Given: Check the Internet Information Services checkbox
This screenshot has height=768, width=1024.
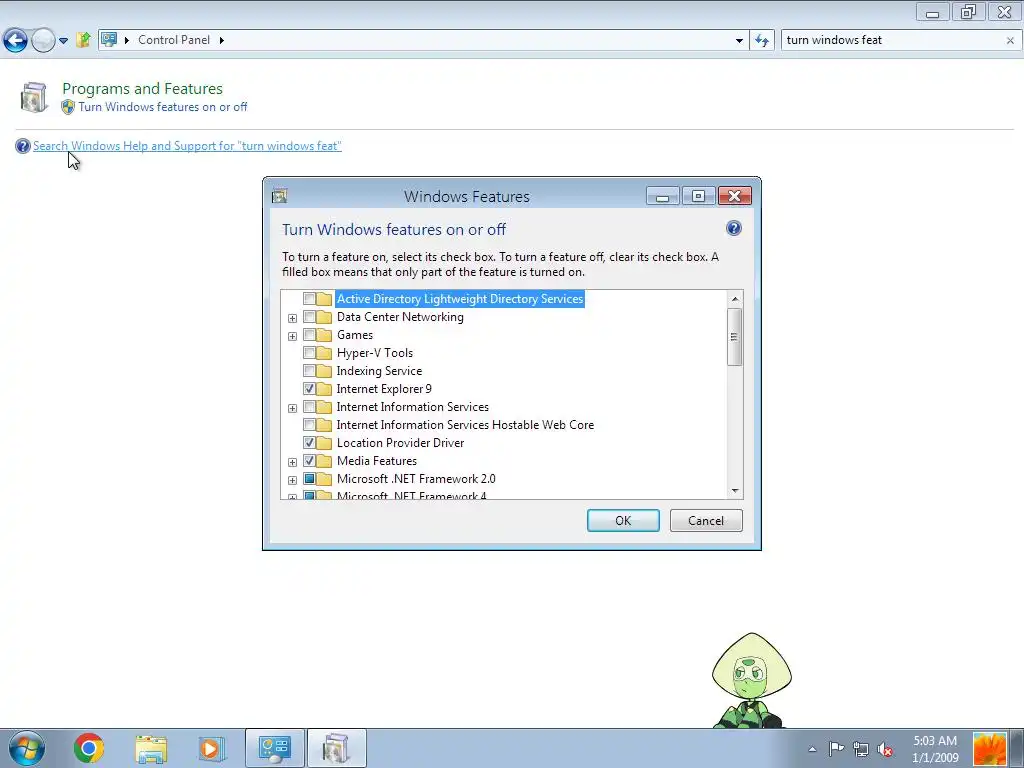Looking at the screenshot, I should 310,407.
